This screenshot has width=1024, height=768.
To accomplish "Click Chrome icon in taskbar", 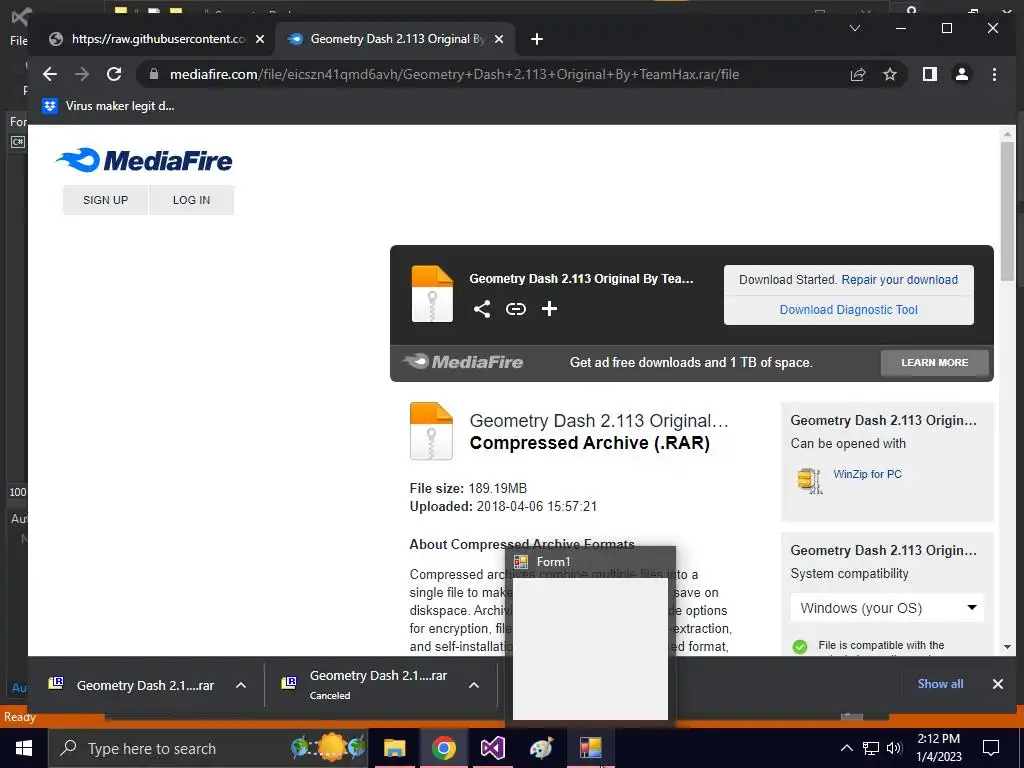I will tap(443, 748).
